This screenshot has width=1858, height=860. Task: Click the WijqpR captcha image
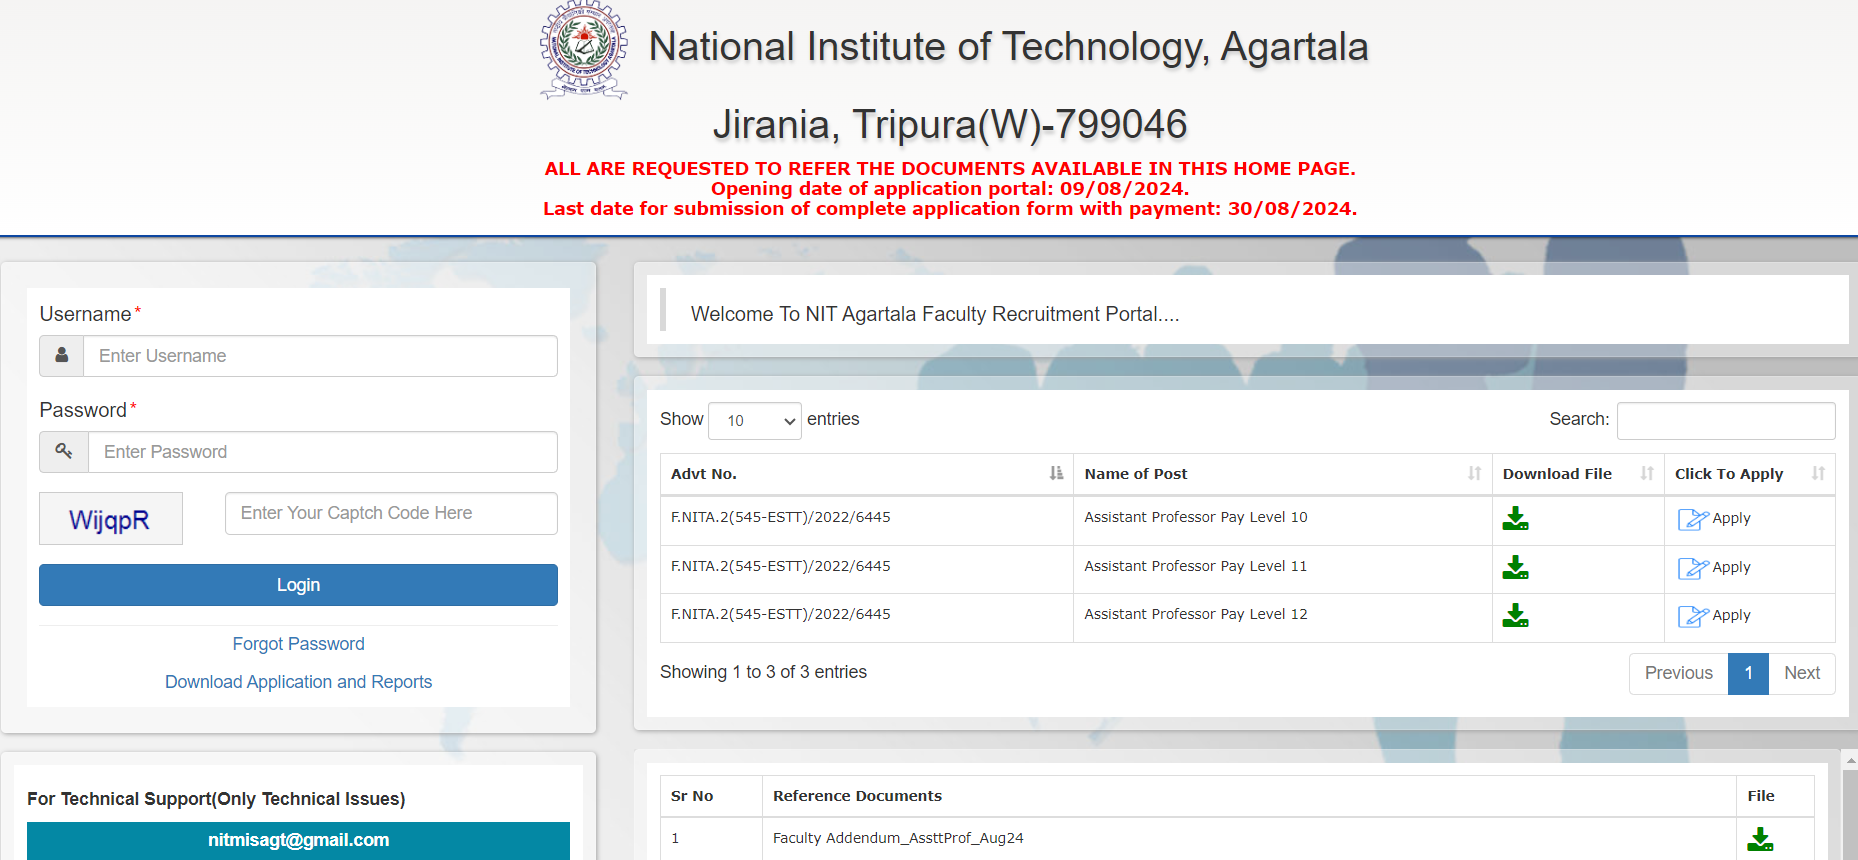pyautogui.click(x=111, y=519)
